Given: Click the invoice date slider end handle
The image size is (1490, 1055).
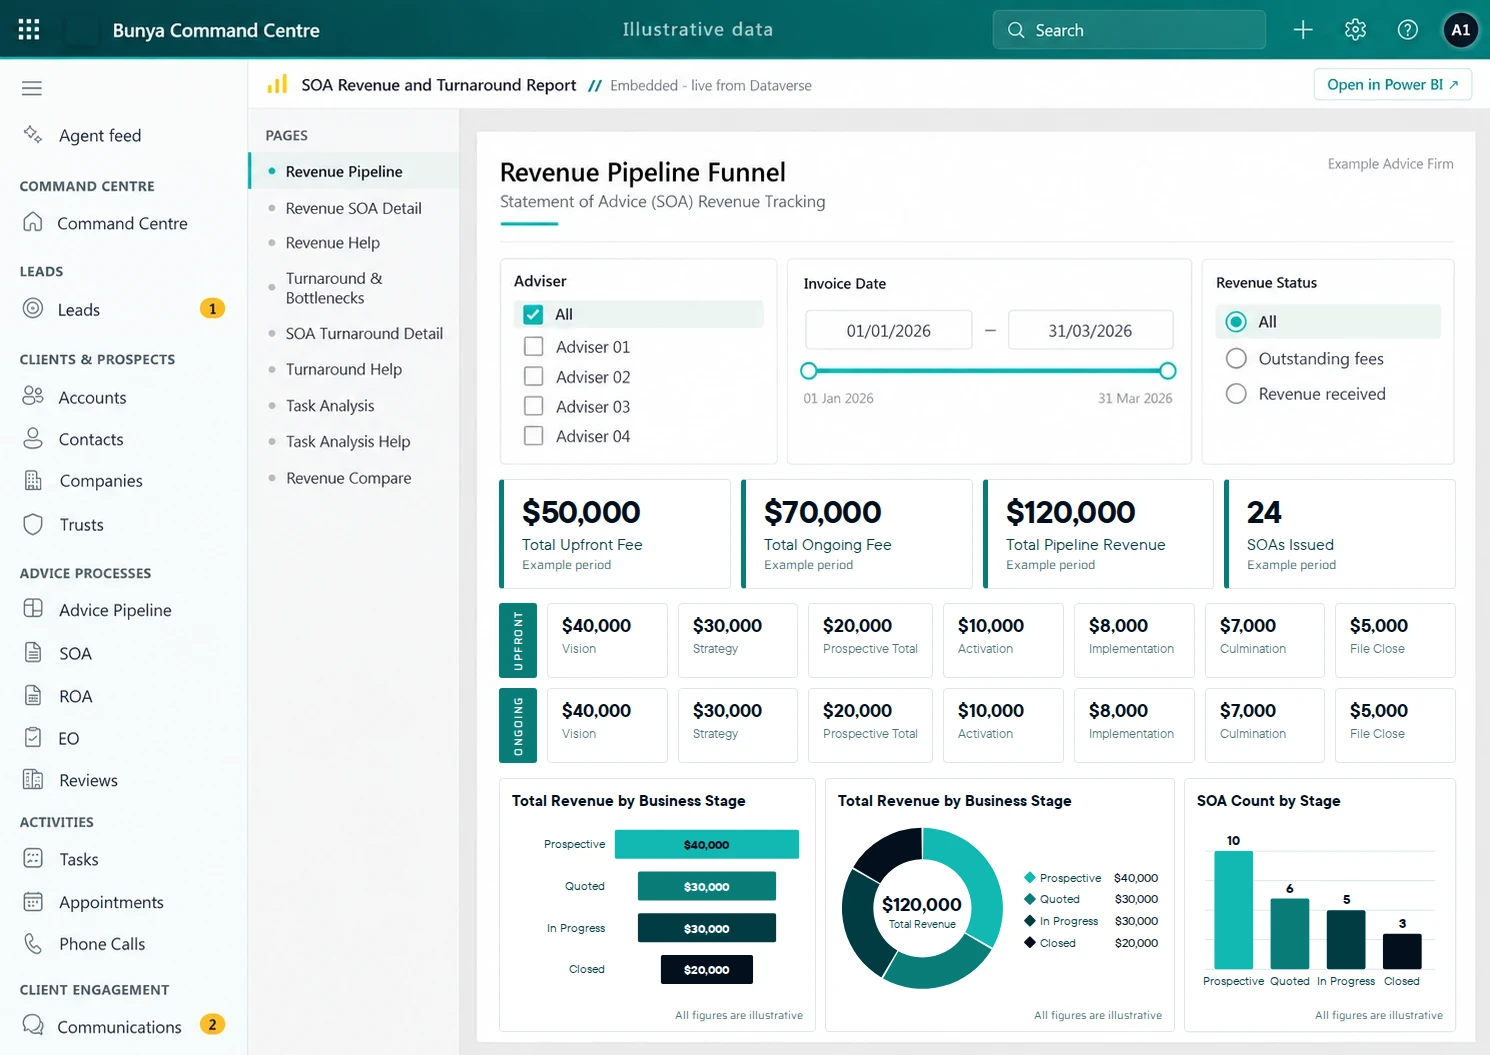Looking at the screenshot, I should tap(1167, 371).
